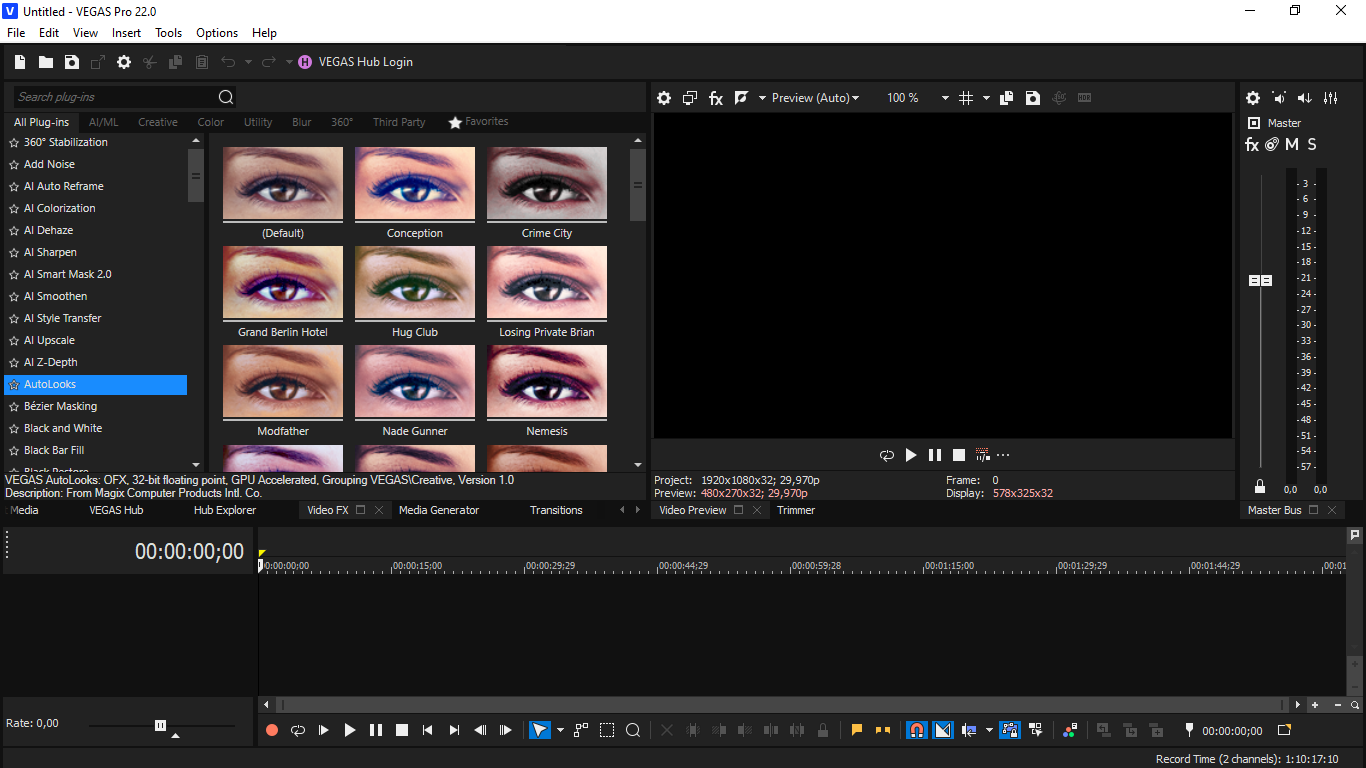This screenshot has height=768, width=1366.
Task: Solo the Master bus with S button
Action: [x=1312, y=145]
